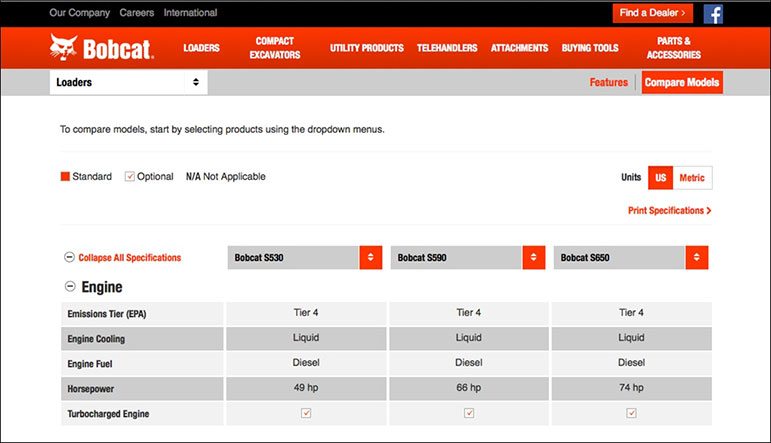Open the Attachments menu
Screen dimensions: 771x443
(x=519, y=48)
